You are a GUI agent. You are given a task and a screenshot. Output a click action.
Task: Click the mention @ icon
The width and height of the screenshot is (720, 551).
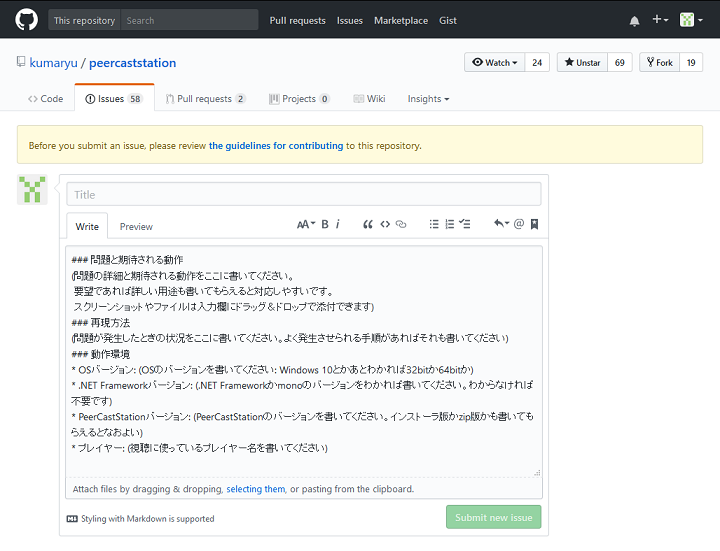(x=519, y=224)
